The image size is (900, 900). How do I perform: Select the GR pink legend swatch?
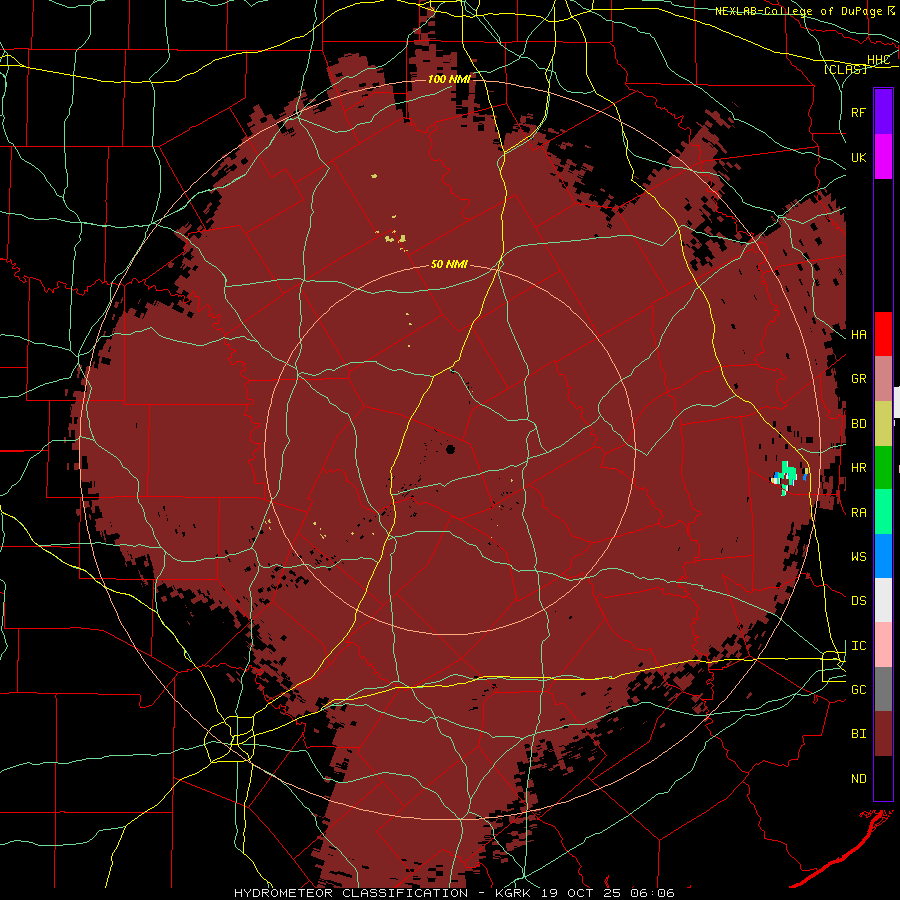click(x=883, y=379)
